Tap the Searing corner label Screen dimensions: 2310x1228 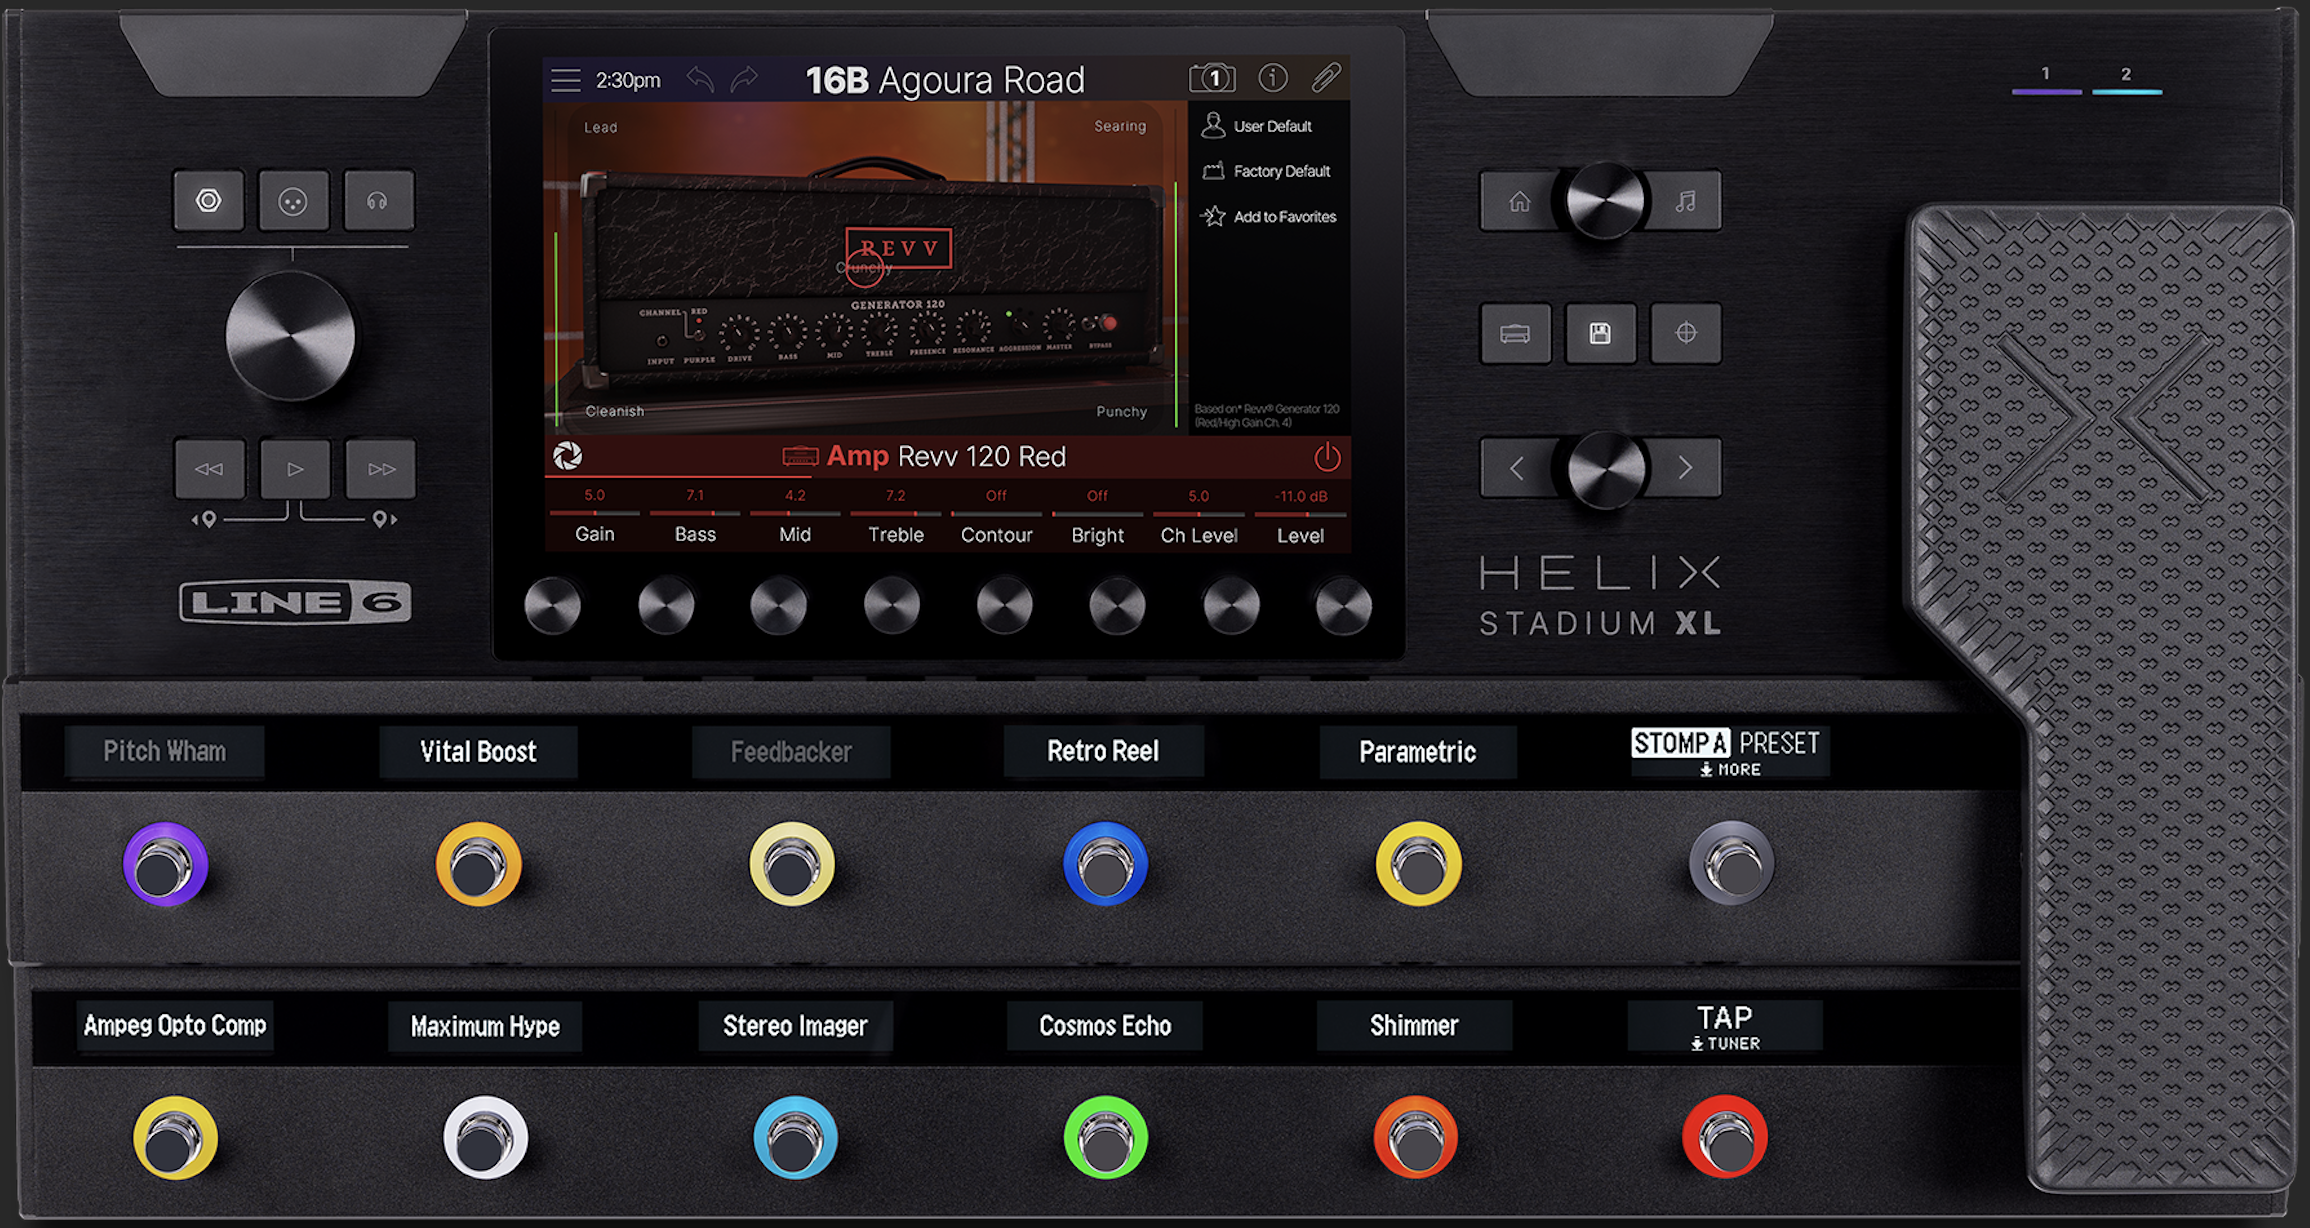(1120, 126)
